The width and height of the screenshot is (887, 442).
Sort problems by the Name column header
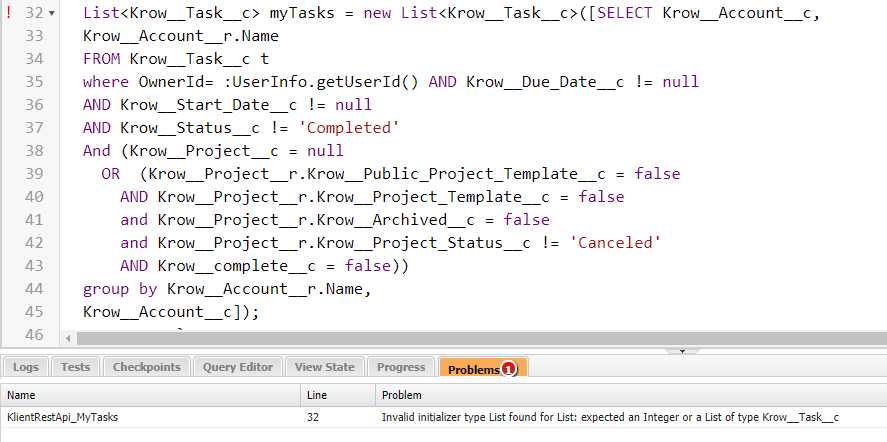(150, 395)
